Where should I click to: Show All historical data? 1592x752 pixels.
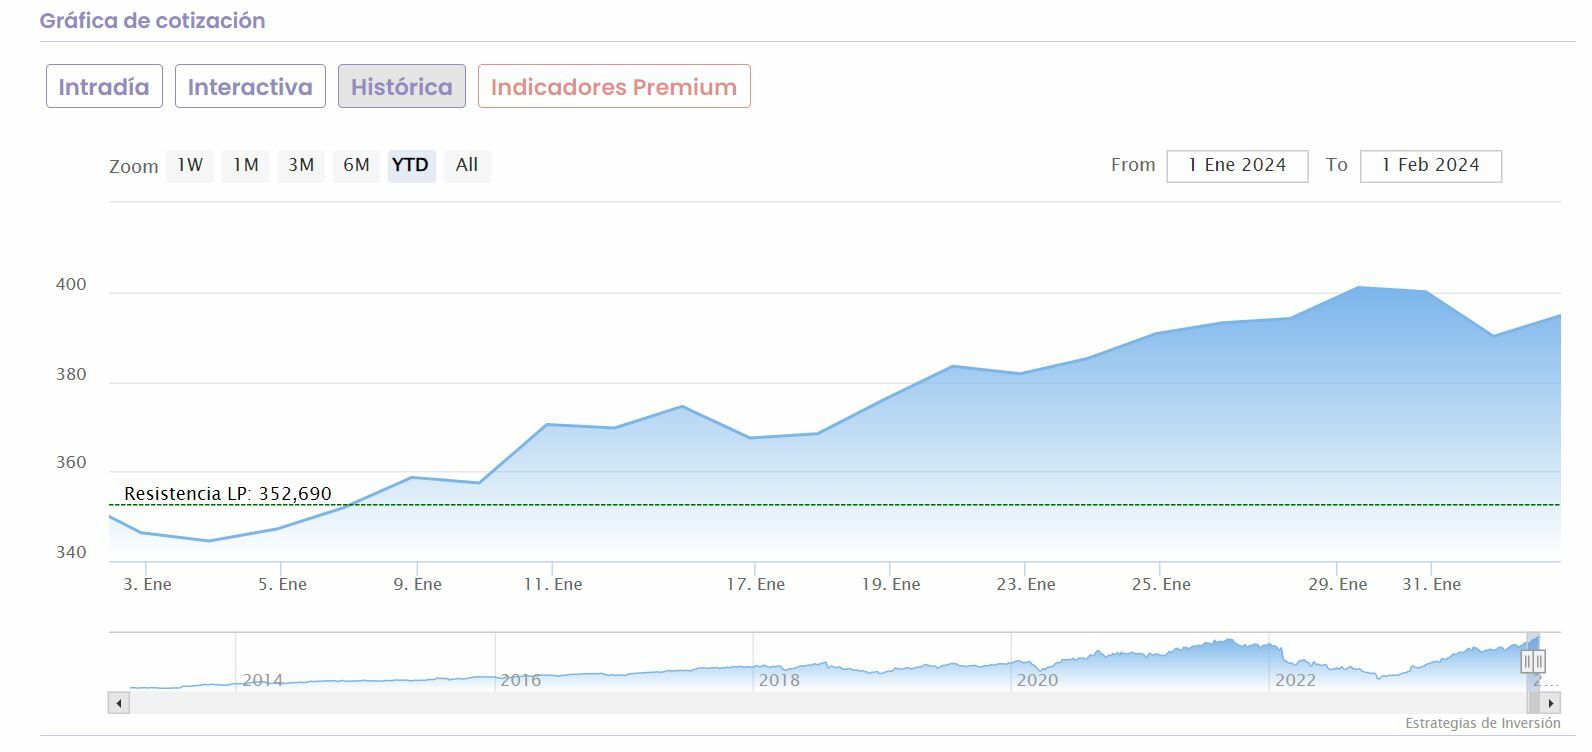point(467,165)
